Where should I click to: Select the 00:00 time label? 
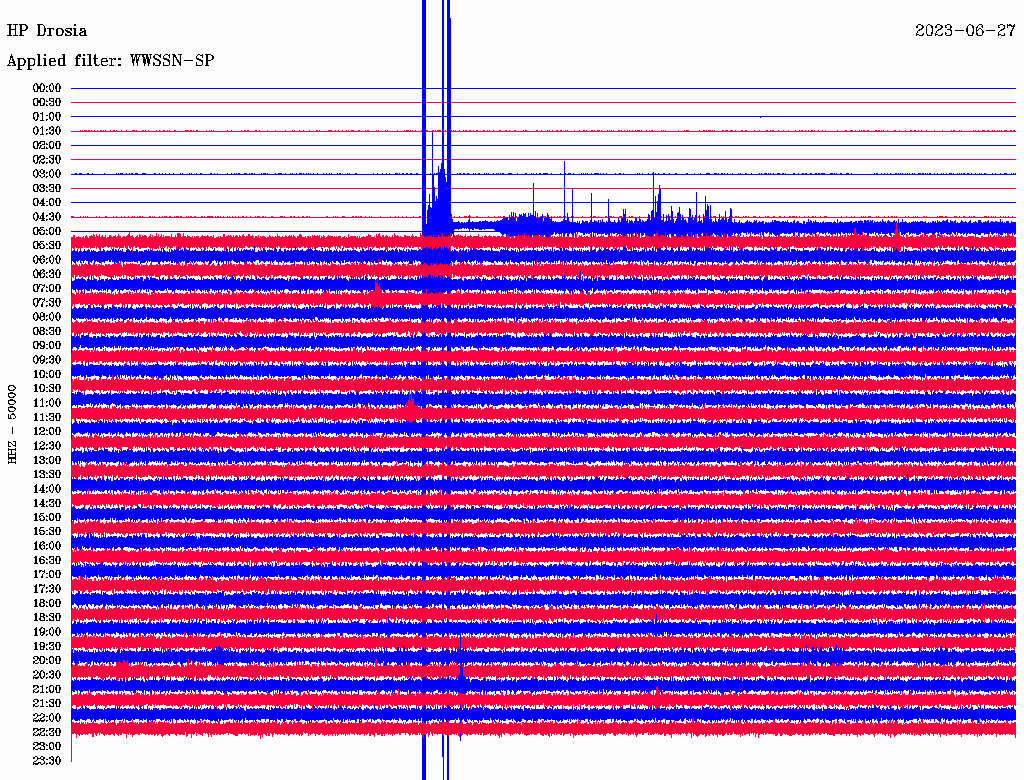[x=47, y=88]
